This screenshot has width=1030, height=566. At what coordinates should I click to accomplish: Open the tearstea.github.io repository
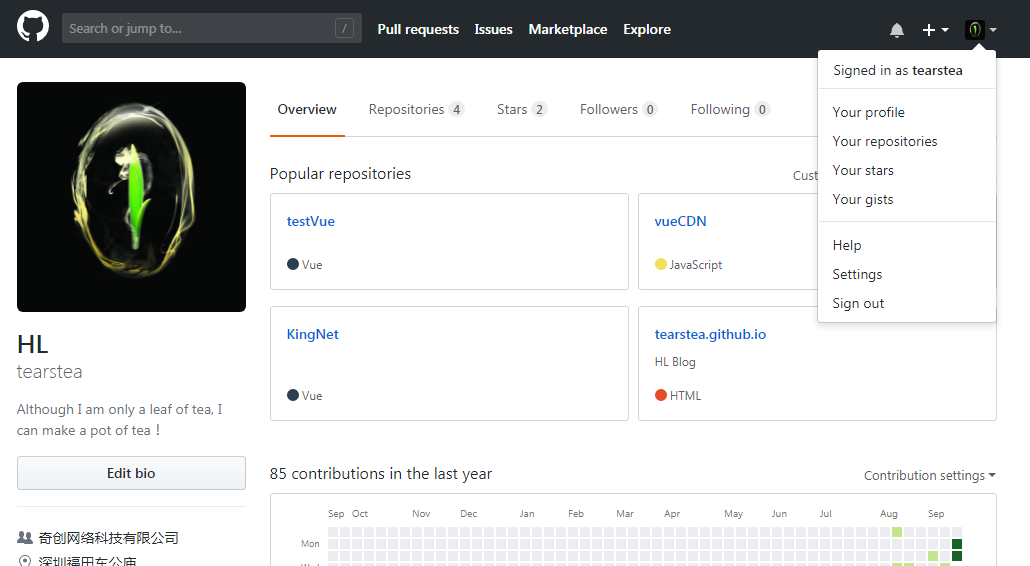click(710, 334)
